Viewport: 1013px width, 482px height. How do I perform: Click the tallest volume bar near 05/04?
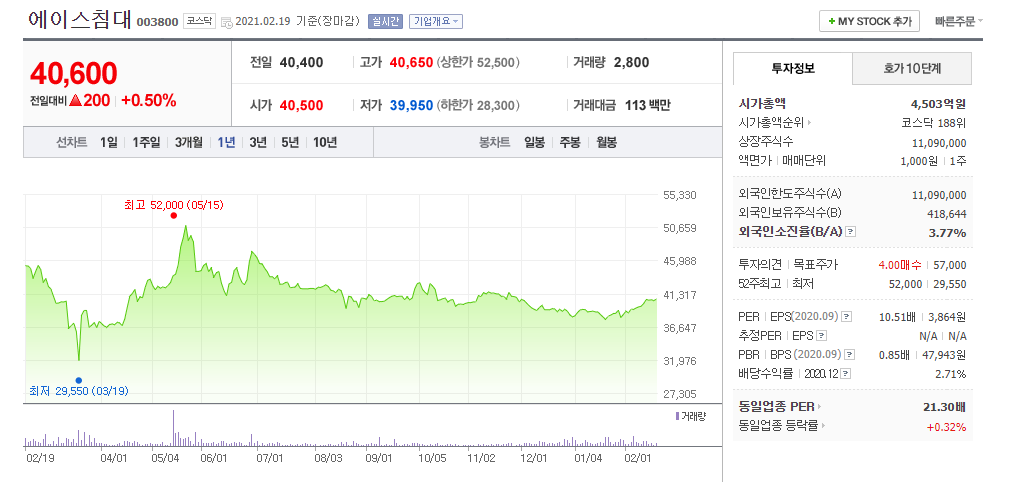[174, 428]
